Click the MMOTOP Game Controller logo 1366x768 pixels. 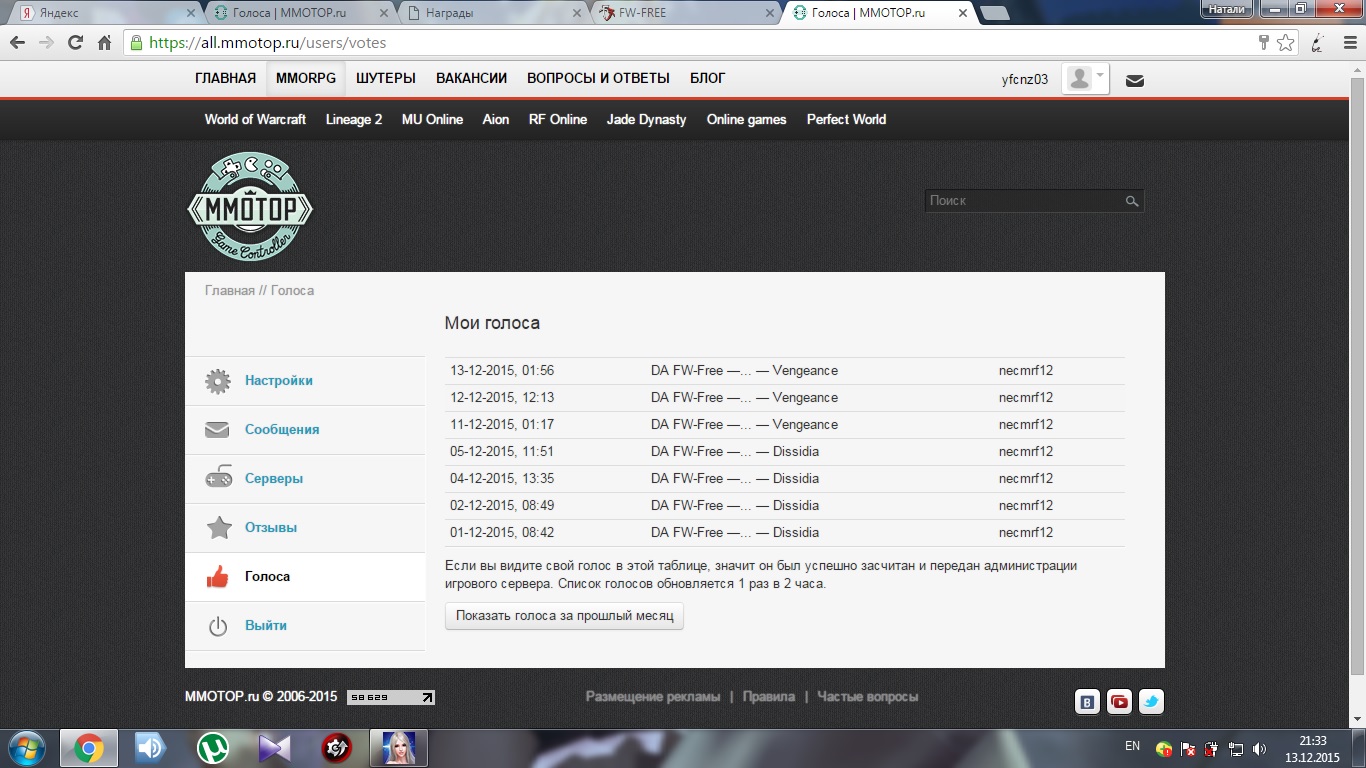coord(250,207)
